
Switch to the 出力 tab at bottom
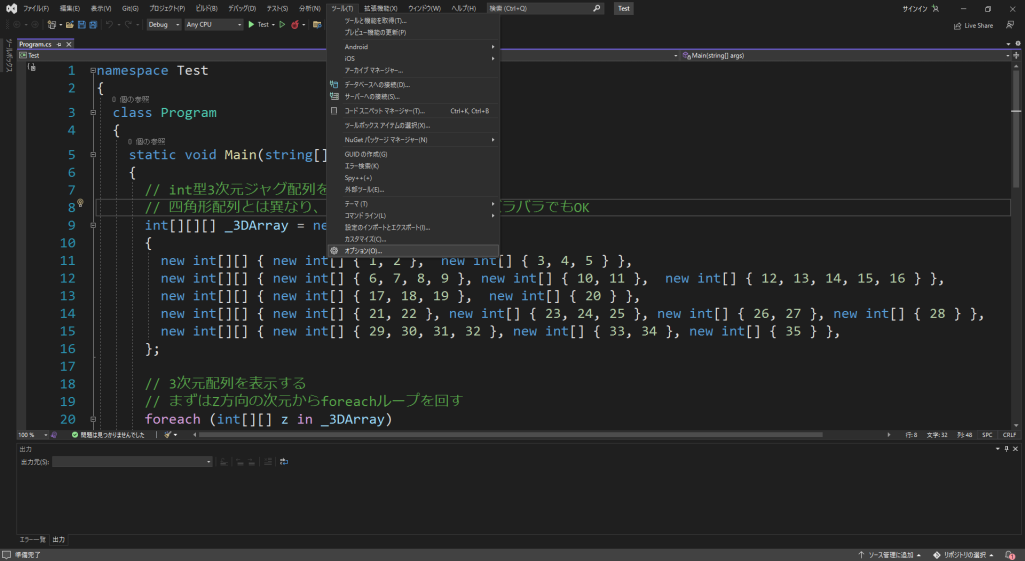click(x=59, y=540)
